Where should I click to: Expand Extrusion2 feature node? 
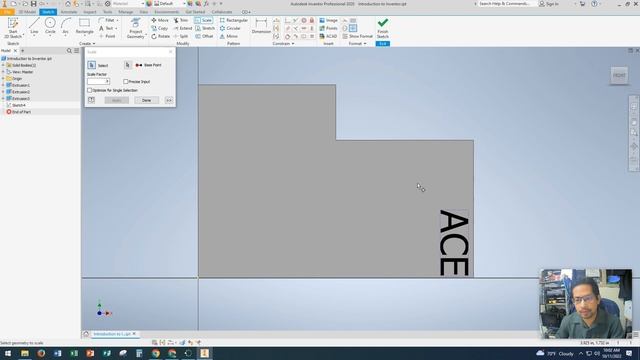coord(3,92)
